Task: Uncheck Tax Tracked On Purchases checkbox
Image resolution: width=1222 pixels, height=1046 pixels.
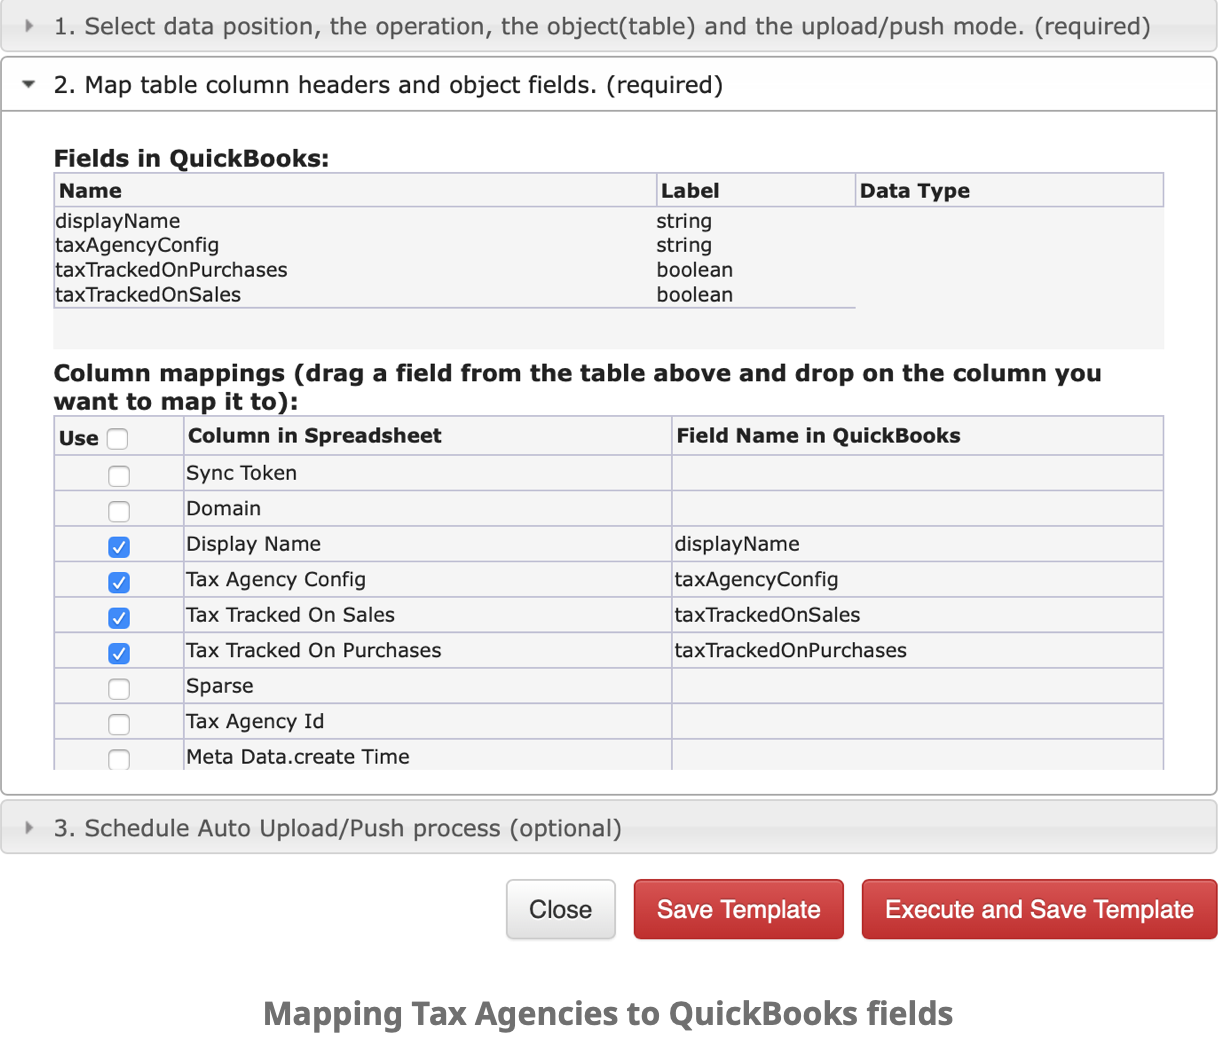Action: coord(119,653)
